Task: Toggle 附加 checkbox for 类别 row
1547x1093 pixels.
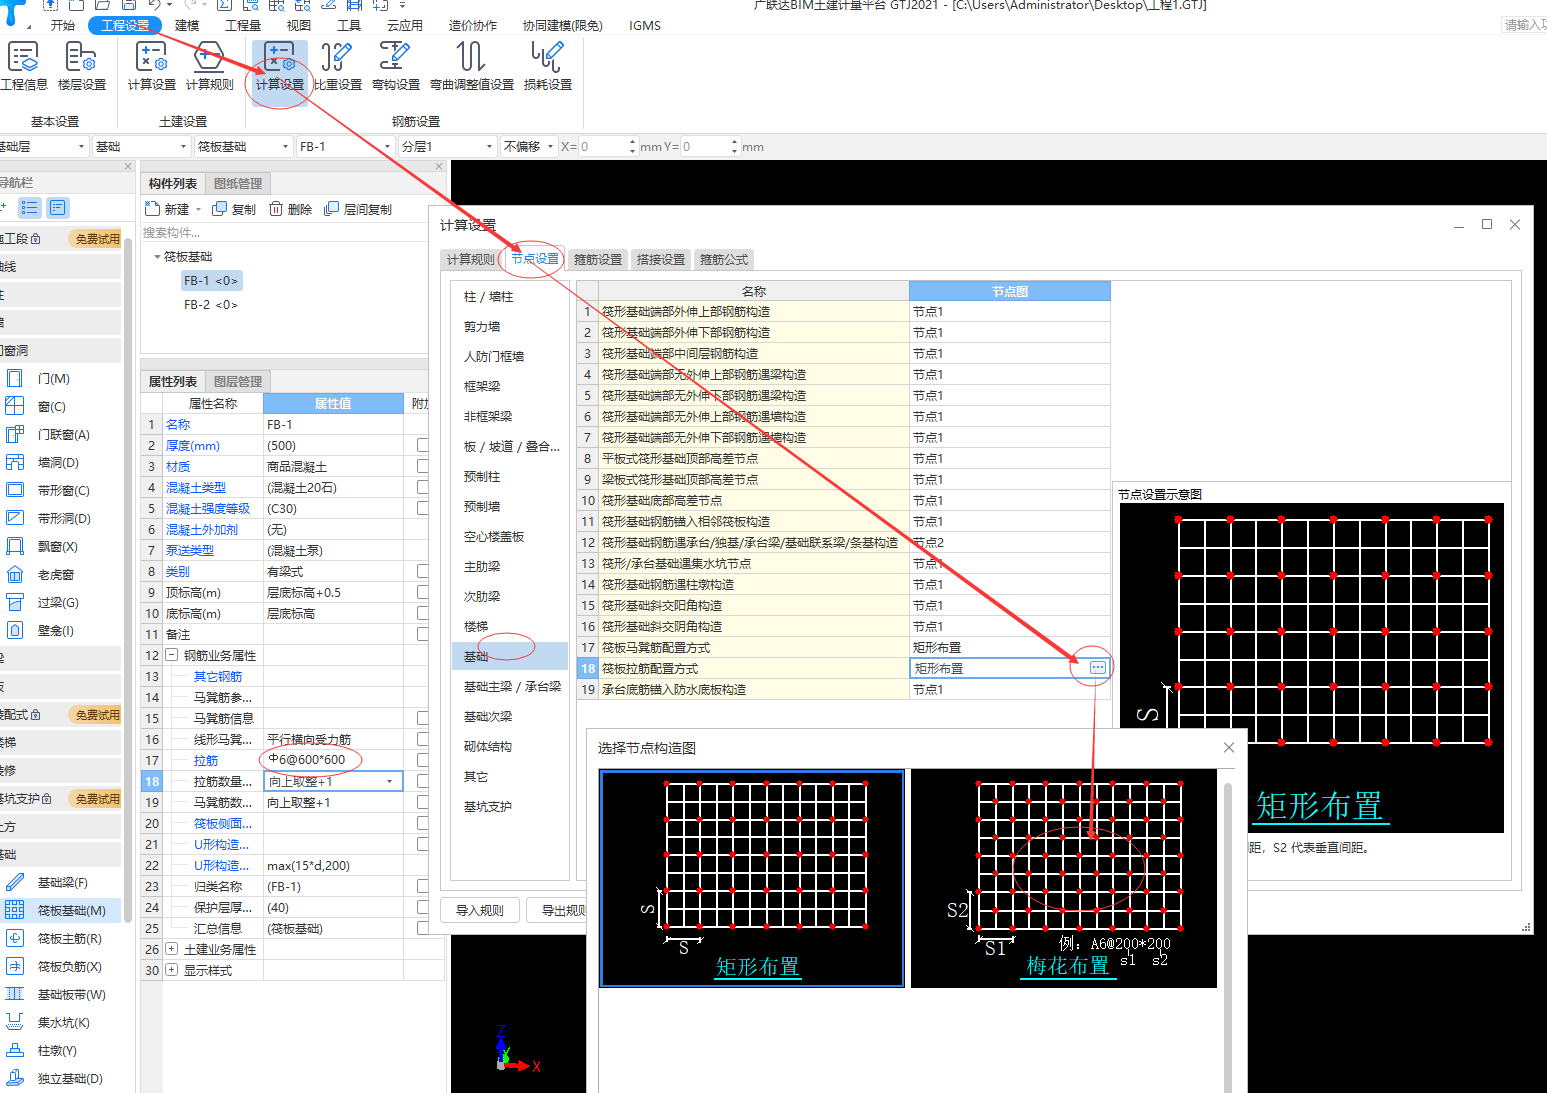Action: pyautogui.click(x=423, y=572)
